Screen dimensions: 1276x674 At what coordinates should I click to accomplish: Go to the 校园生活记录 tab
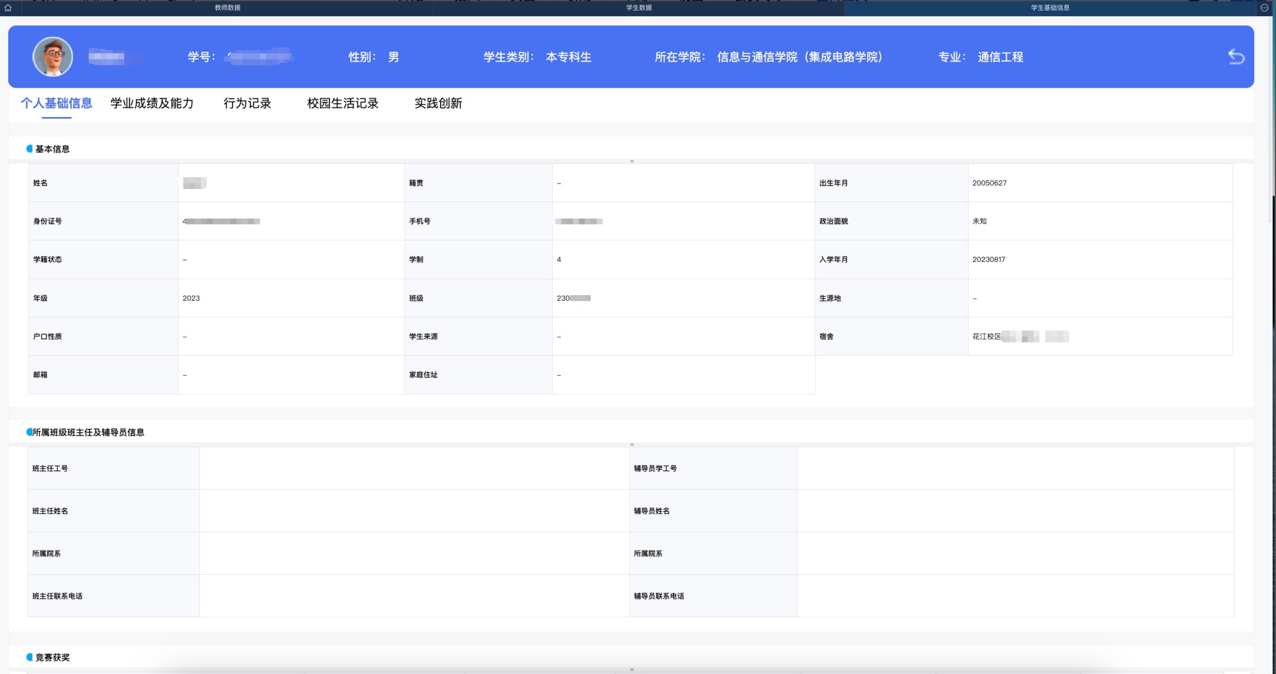(342, 103)
